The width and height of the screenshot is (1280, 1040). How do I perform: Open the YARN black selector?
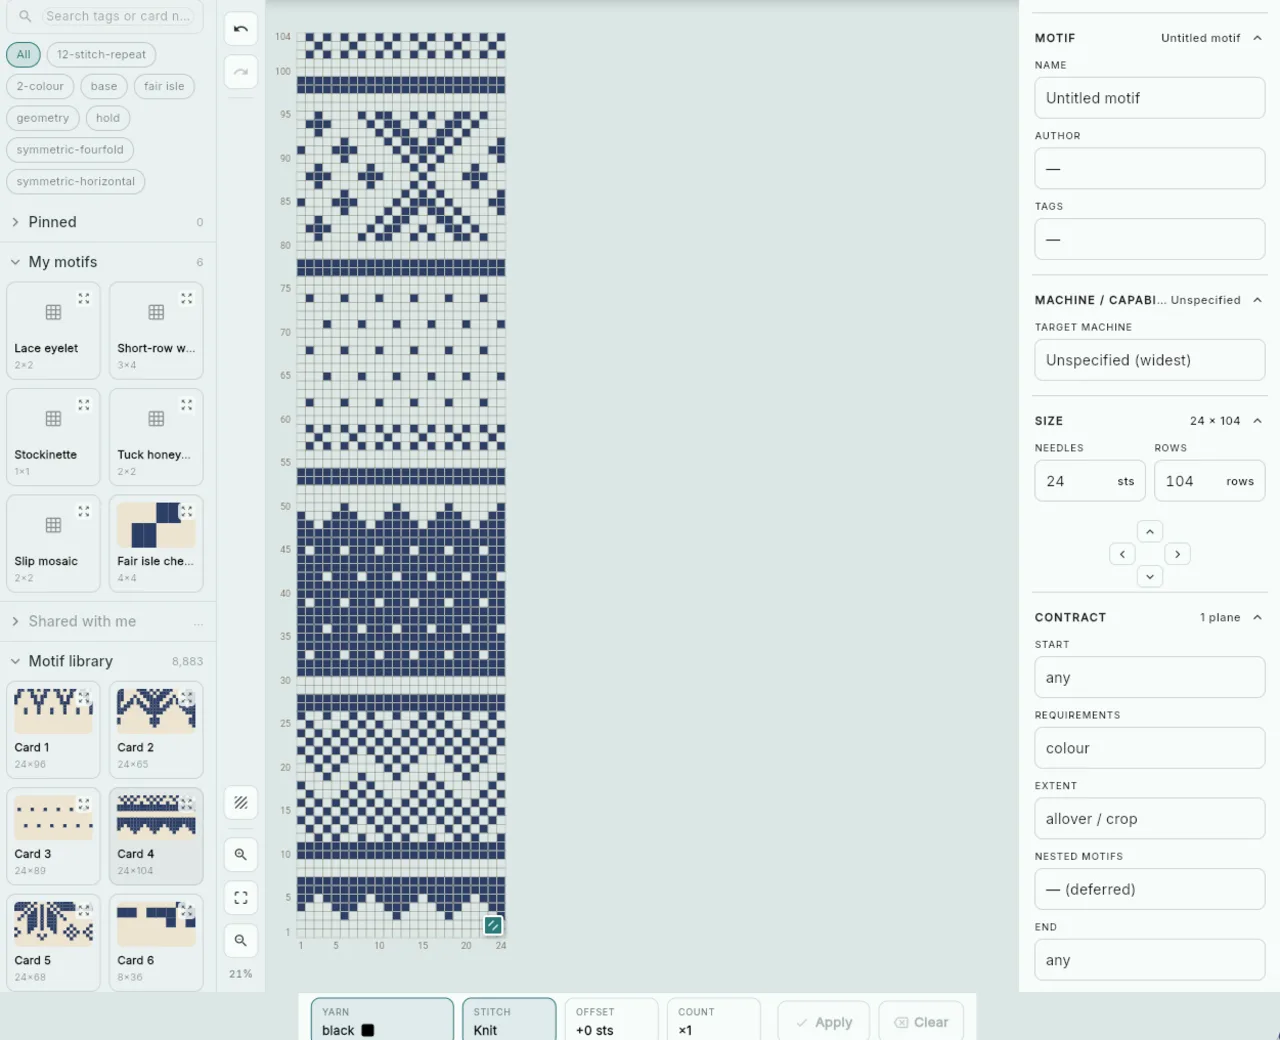(382, 1020)
